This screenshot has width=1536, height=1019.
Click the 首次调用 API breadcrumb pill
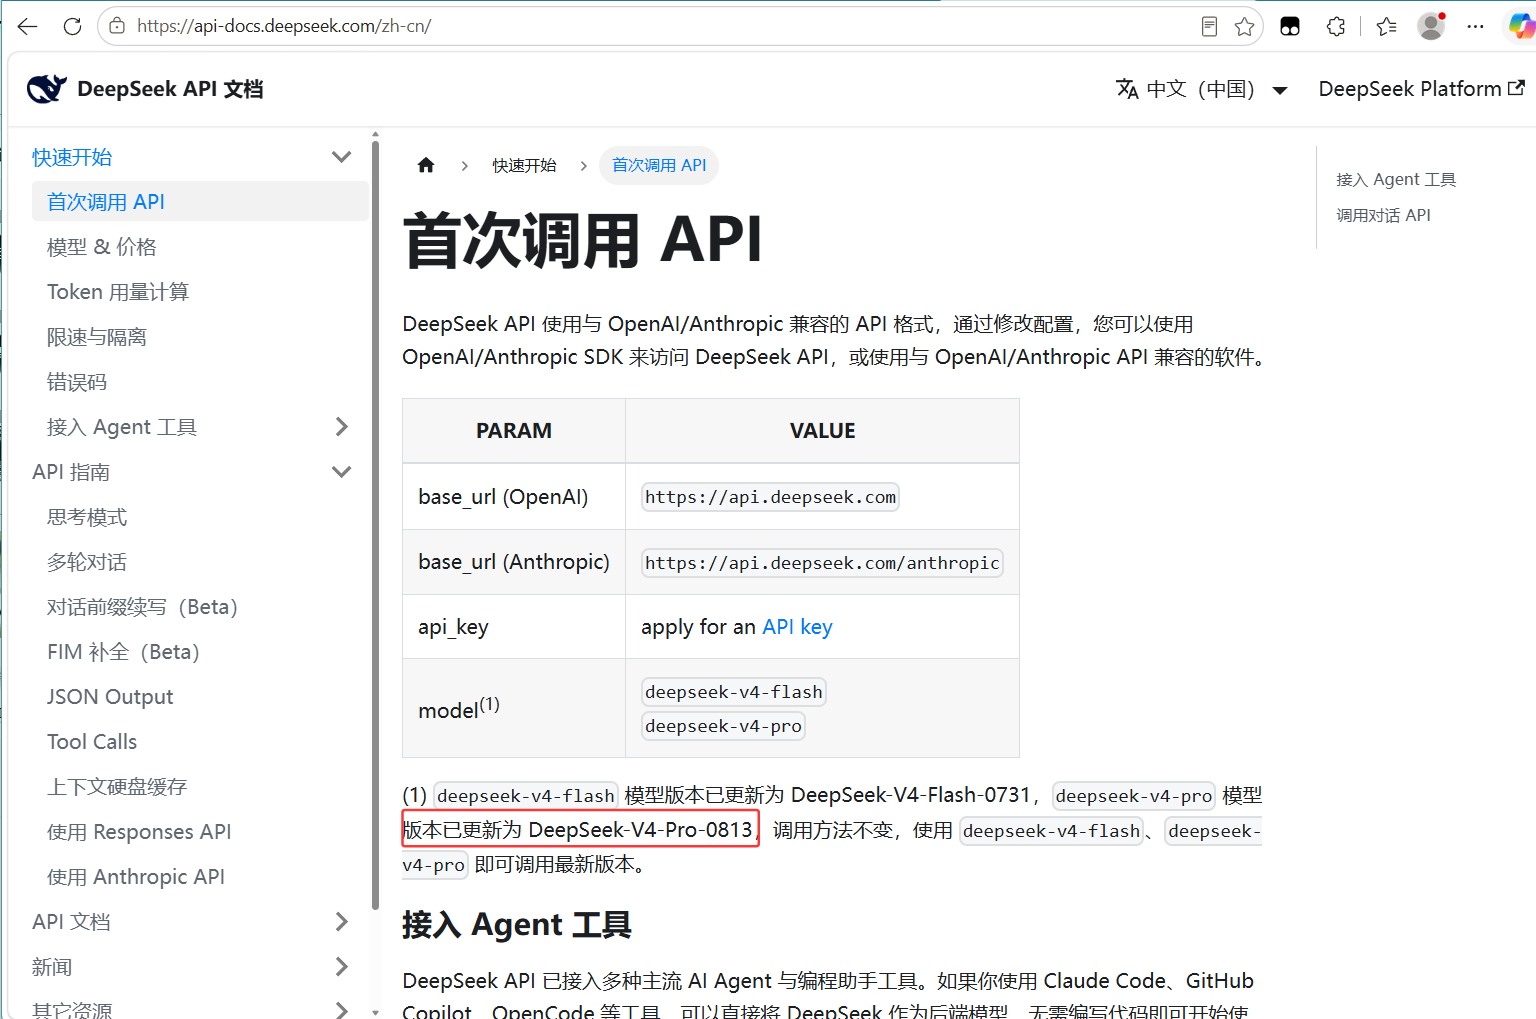[659, 165]
